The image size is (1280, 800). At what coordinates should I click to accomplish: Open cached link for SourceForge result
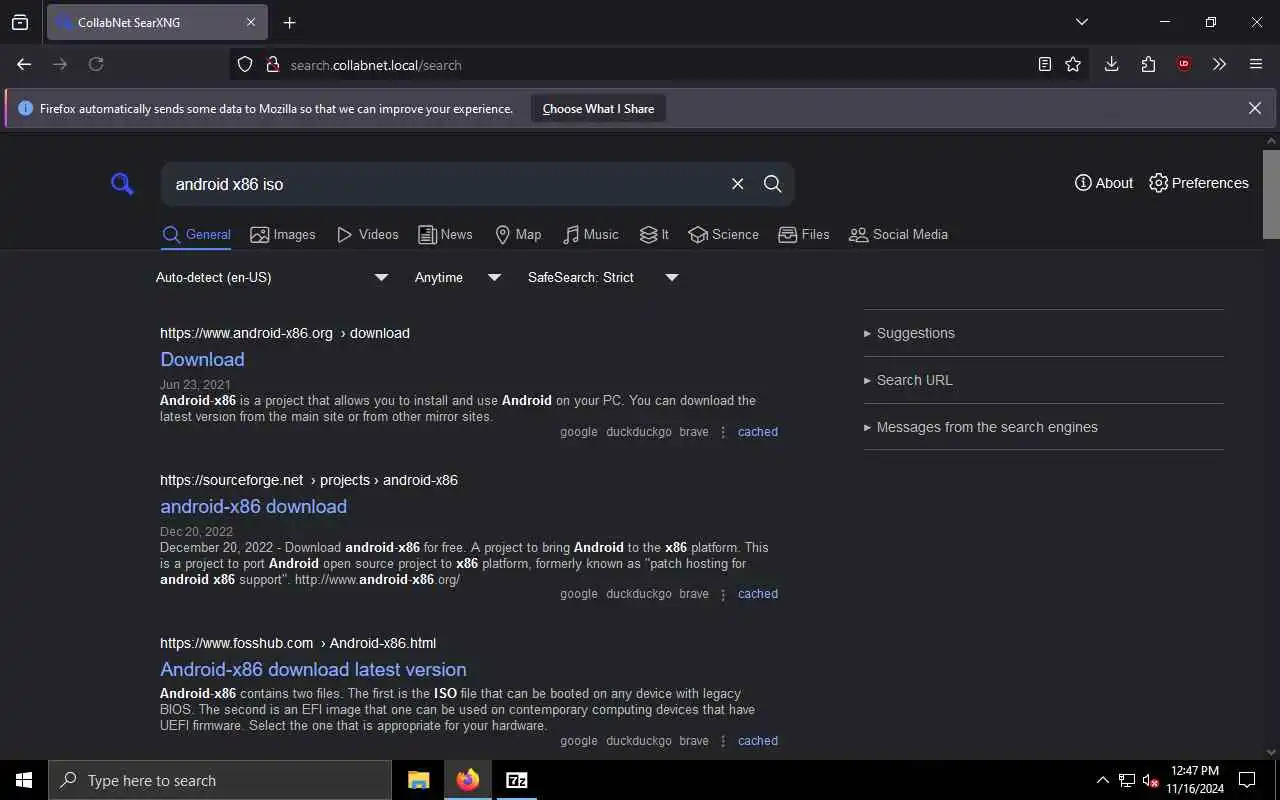pos(758,594)
